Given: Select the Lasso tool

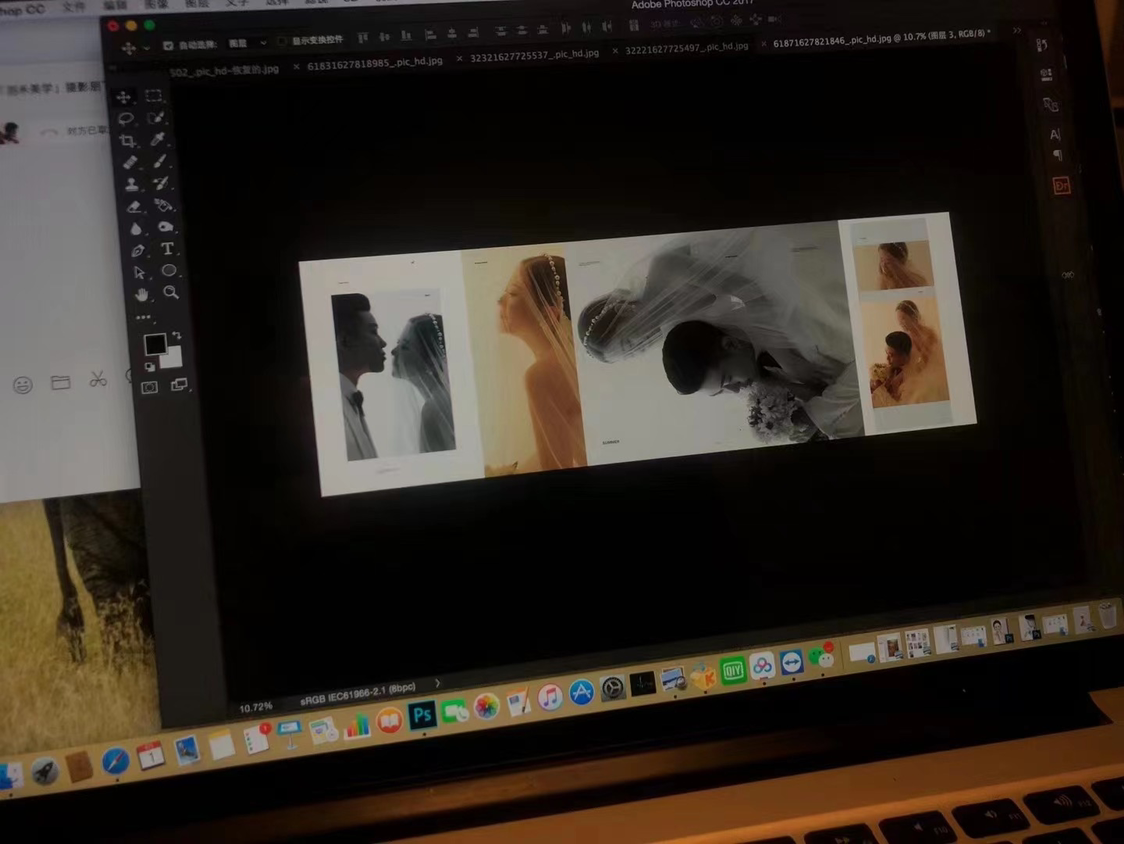Looking at the screenshot, I should [x=126, y=118].
